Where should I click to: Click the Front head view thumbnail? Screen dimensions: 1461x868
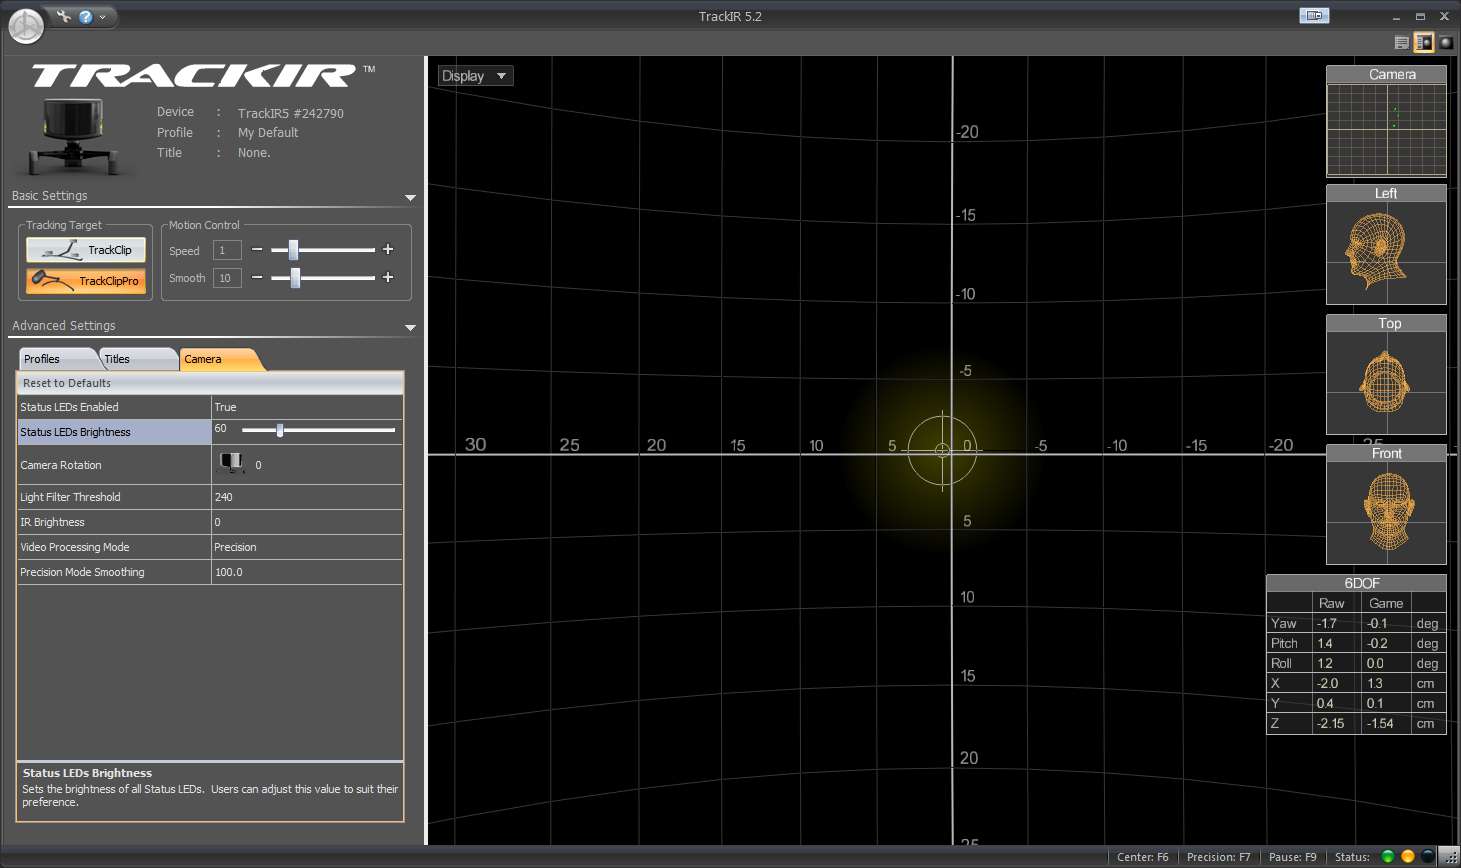(x=1386, y=505)
